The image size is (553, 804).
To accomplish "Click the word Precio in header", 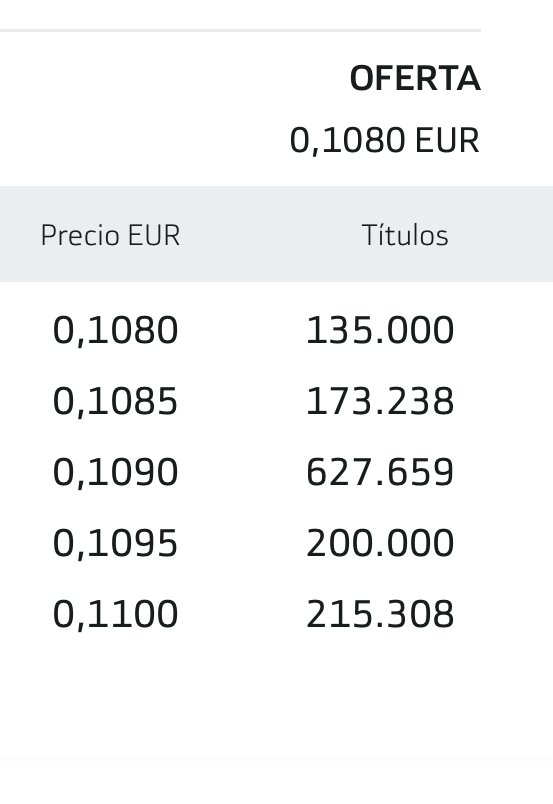I will click(x=80, y=235).
